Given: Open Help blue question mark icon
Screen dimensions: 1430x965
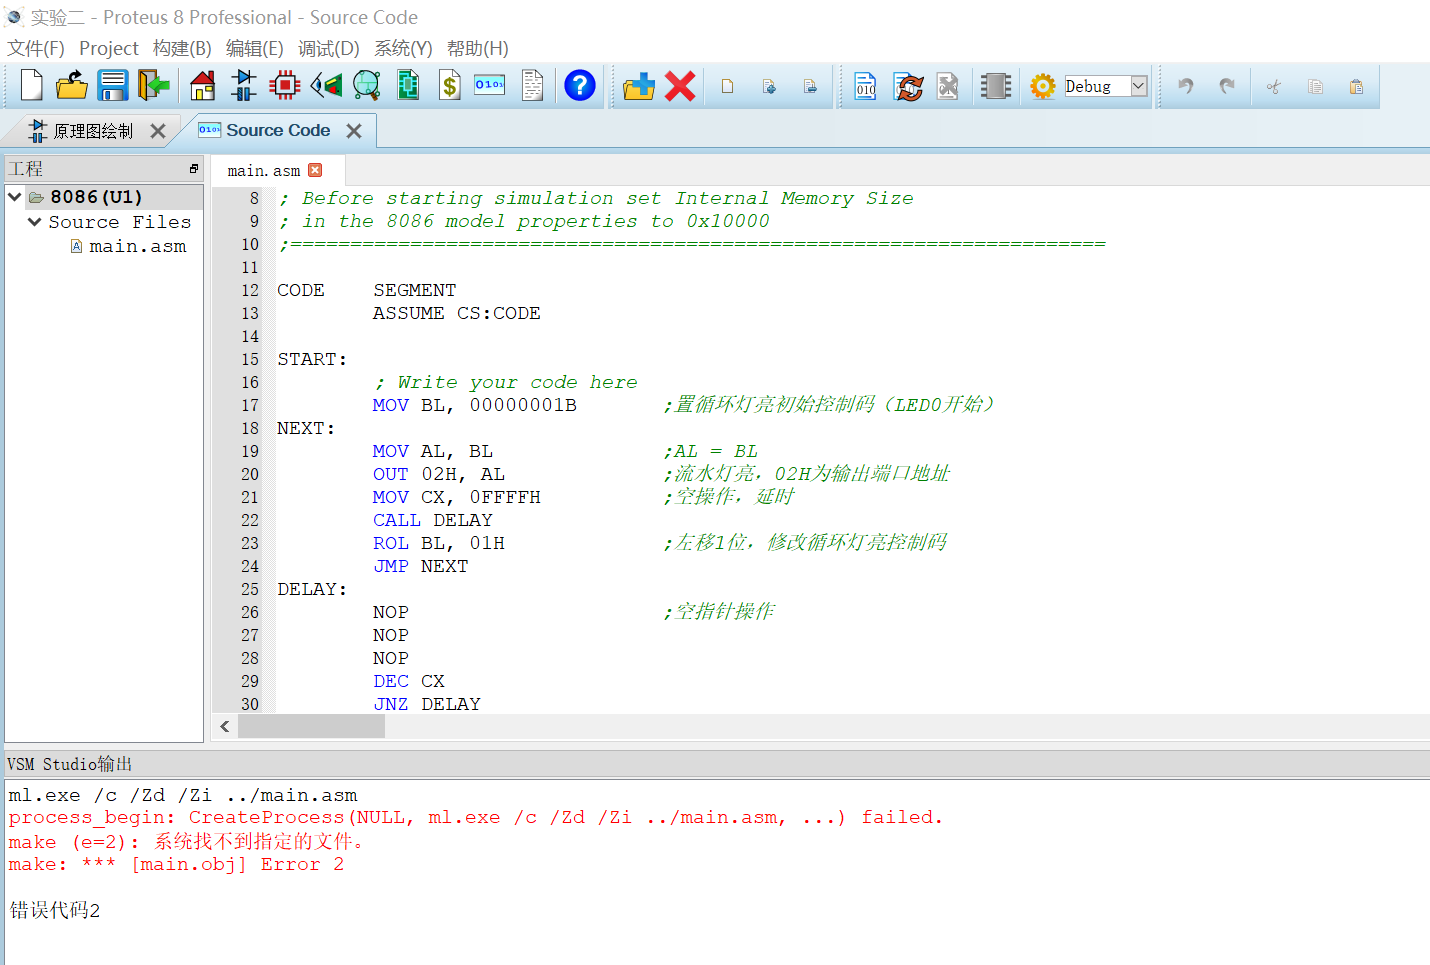Looking at the screenshot, I should [x=580, y=86].
